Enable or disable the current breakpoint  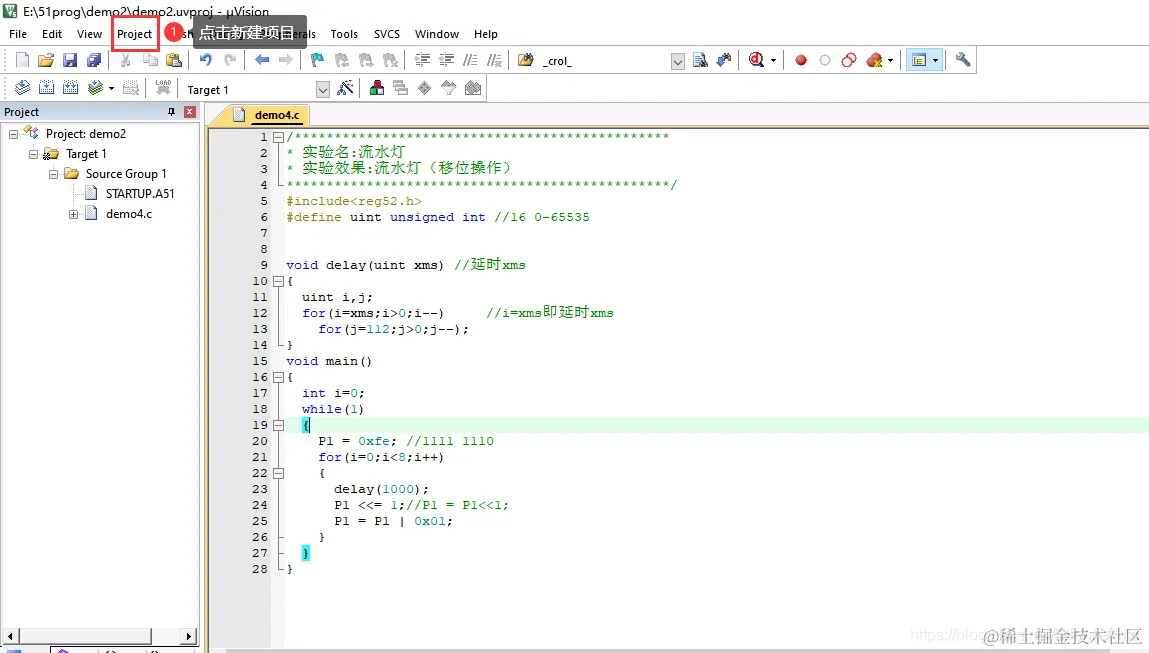pyautogui.click(x=825, y=60)
